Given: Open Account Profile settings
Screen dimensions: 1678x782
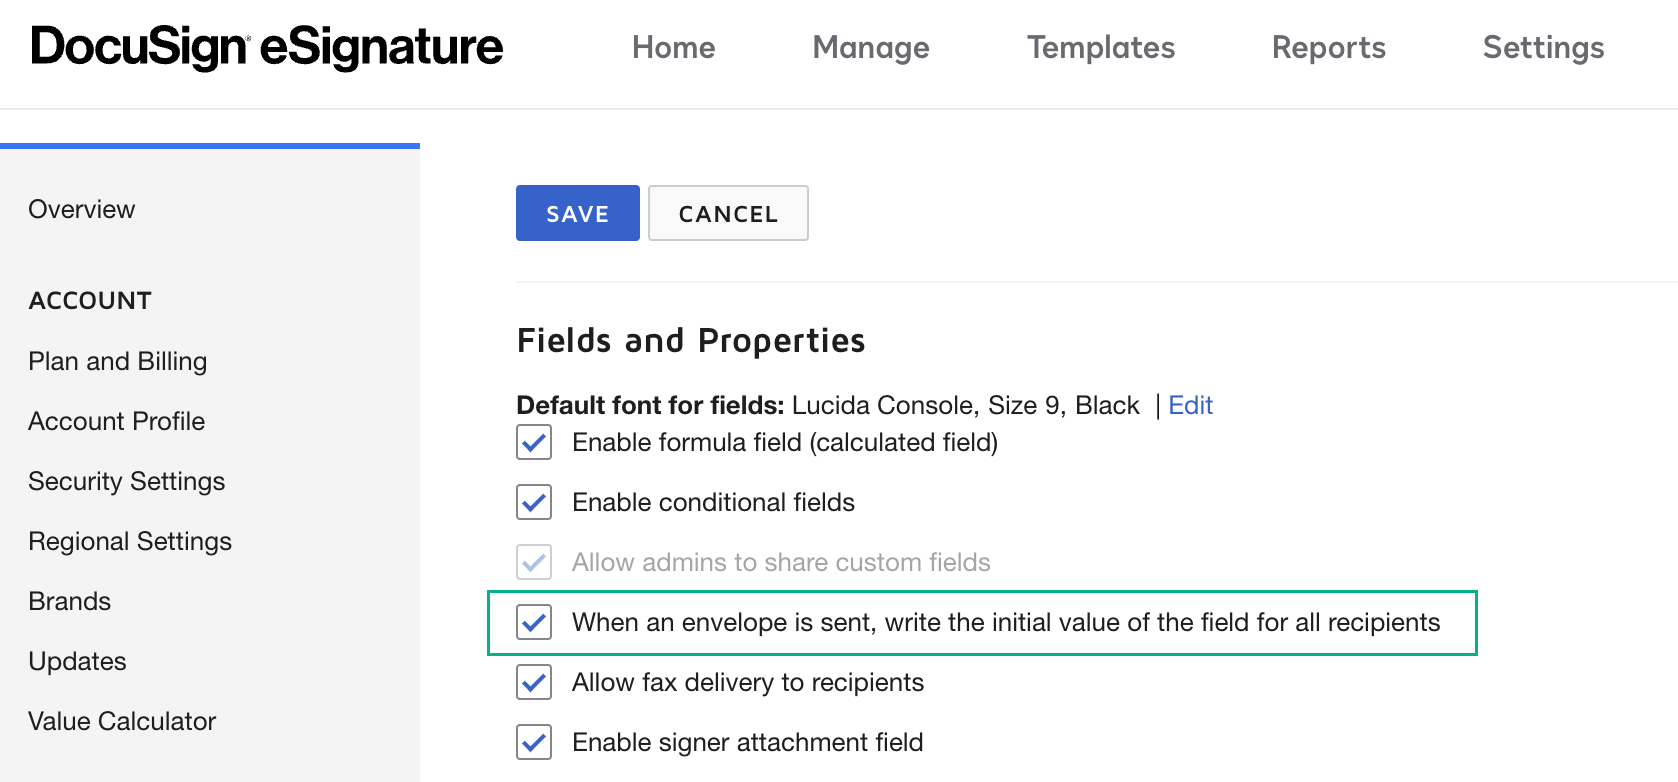Looking at the screenshot, I should tap(116, 421).
